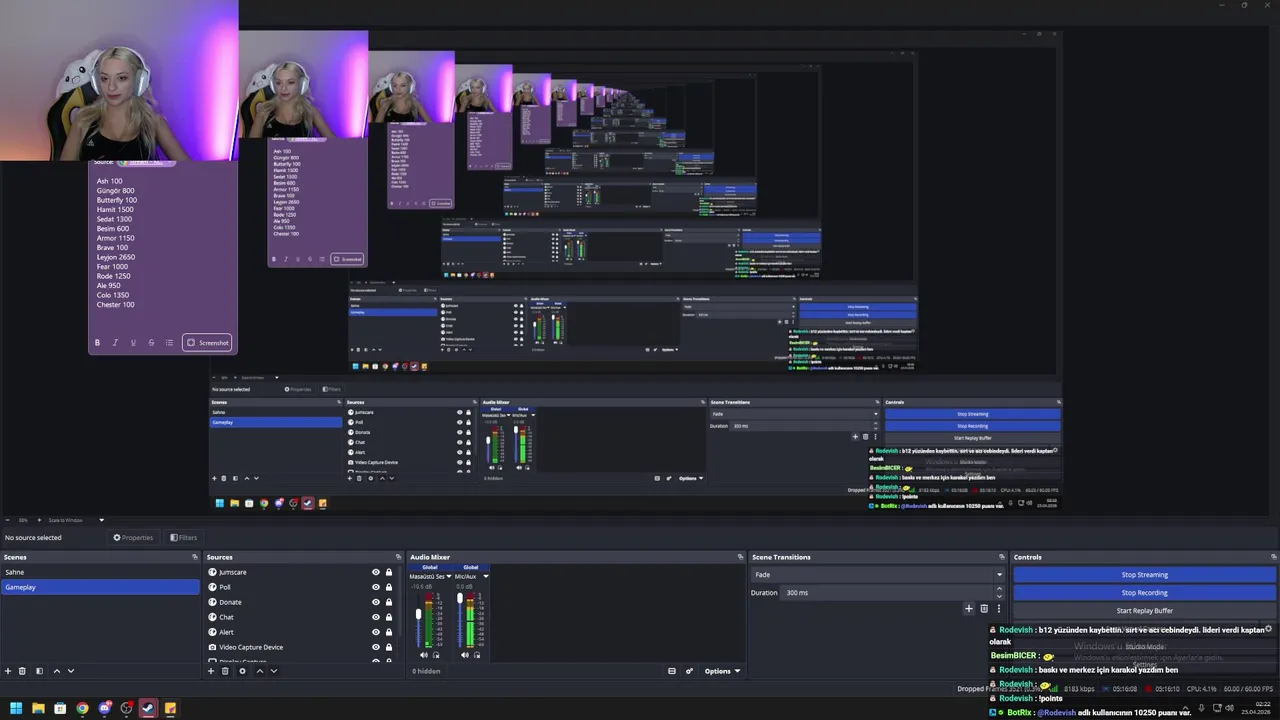Add a new source with the plus icon

point(211,671)
